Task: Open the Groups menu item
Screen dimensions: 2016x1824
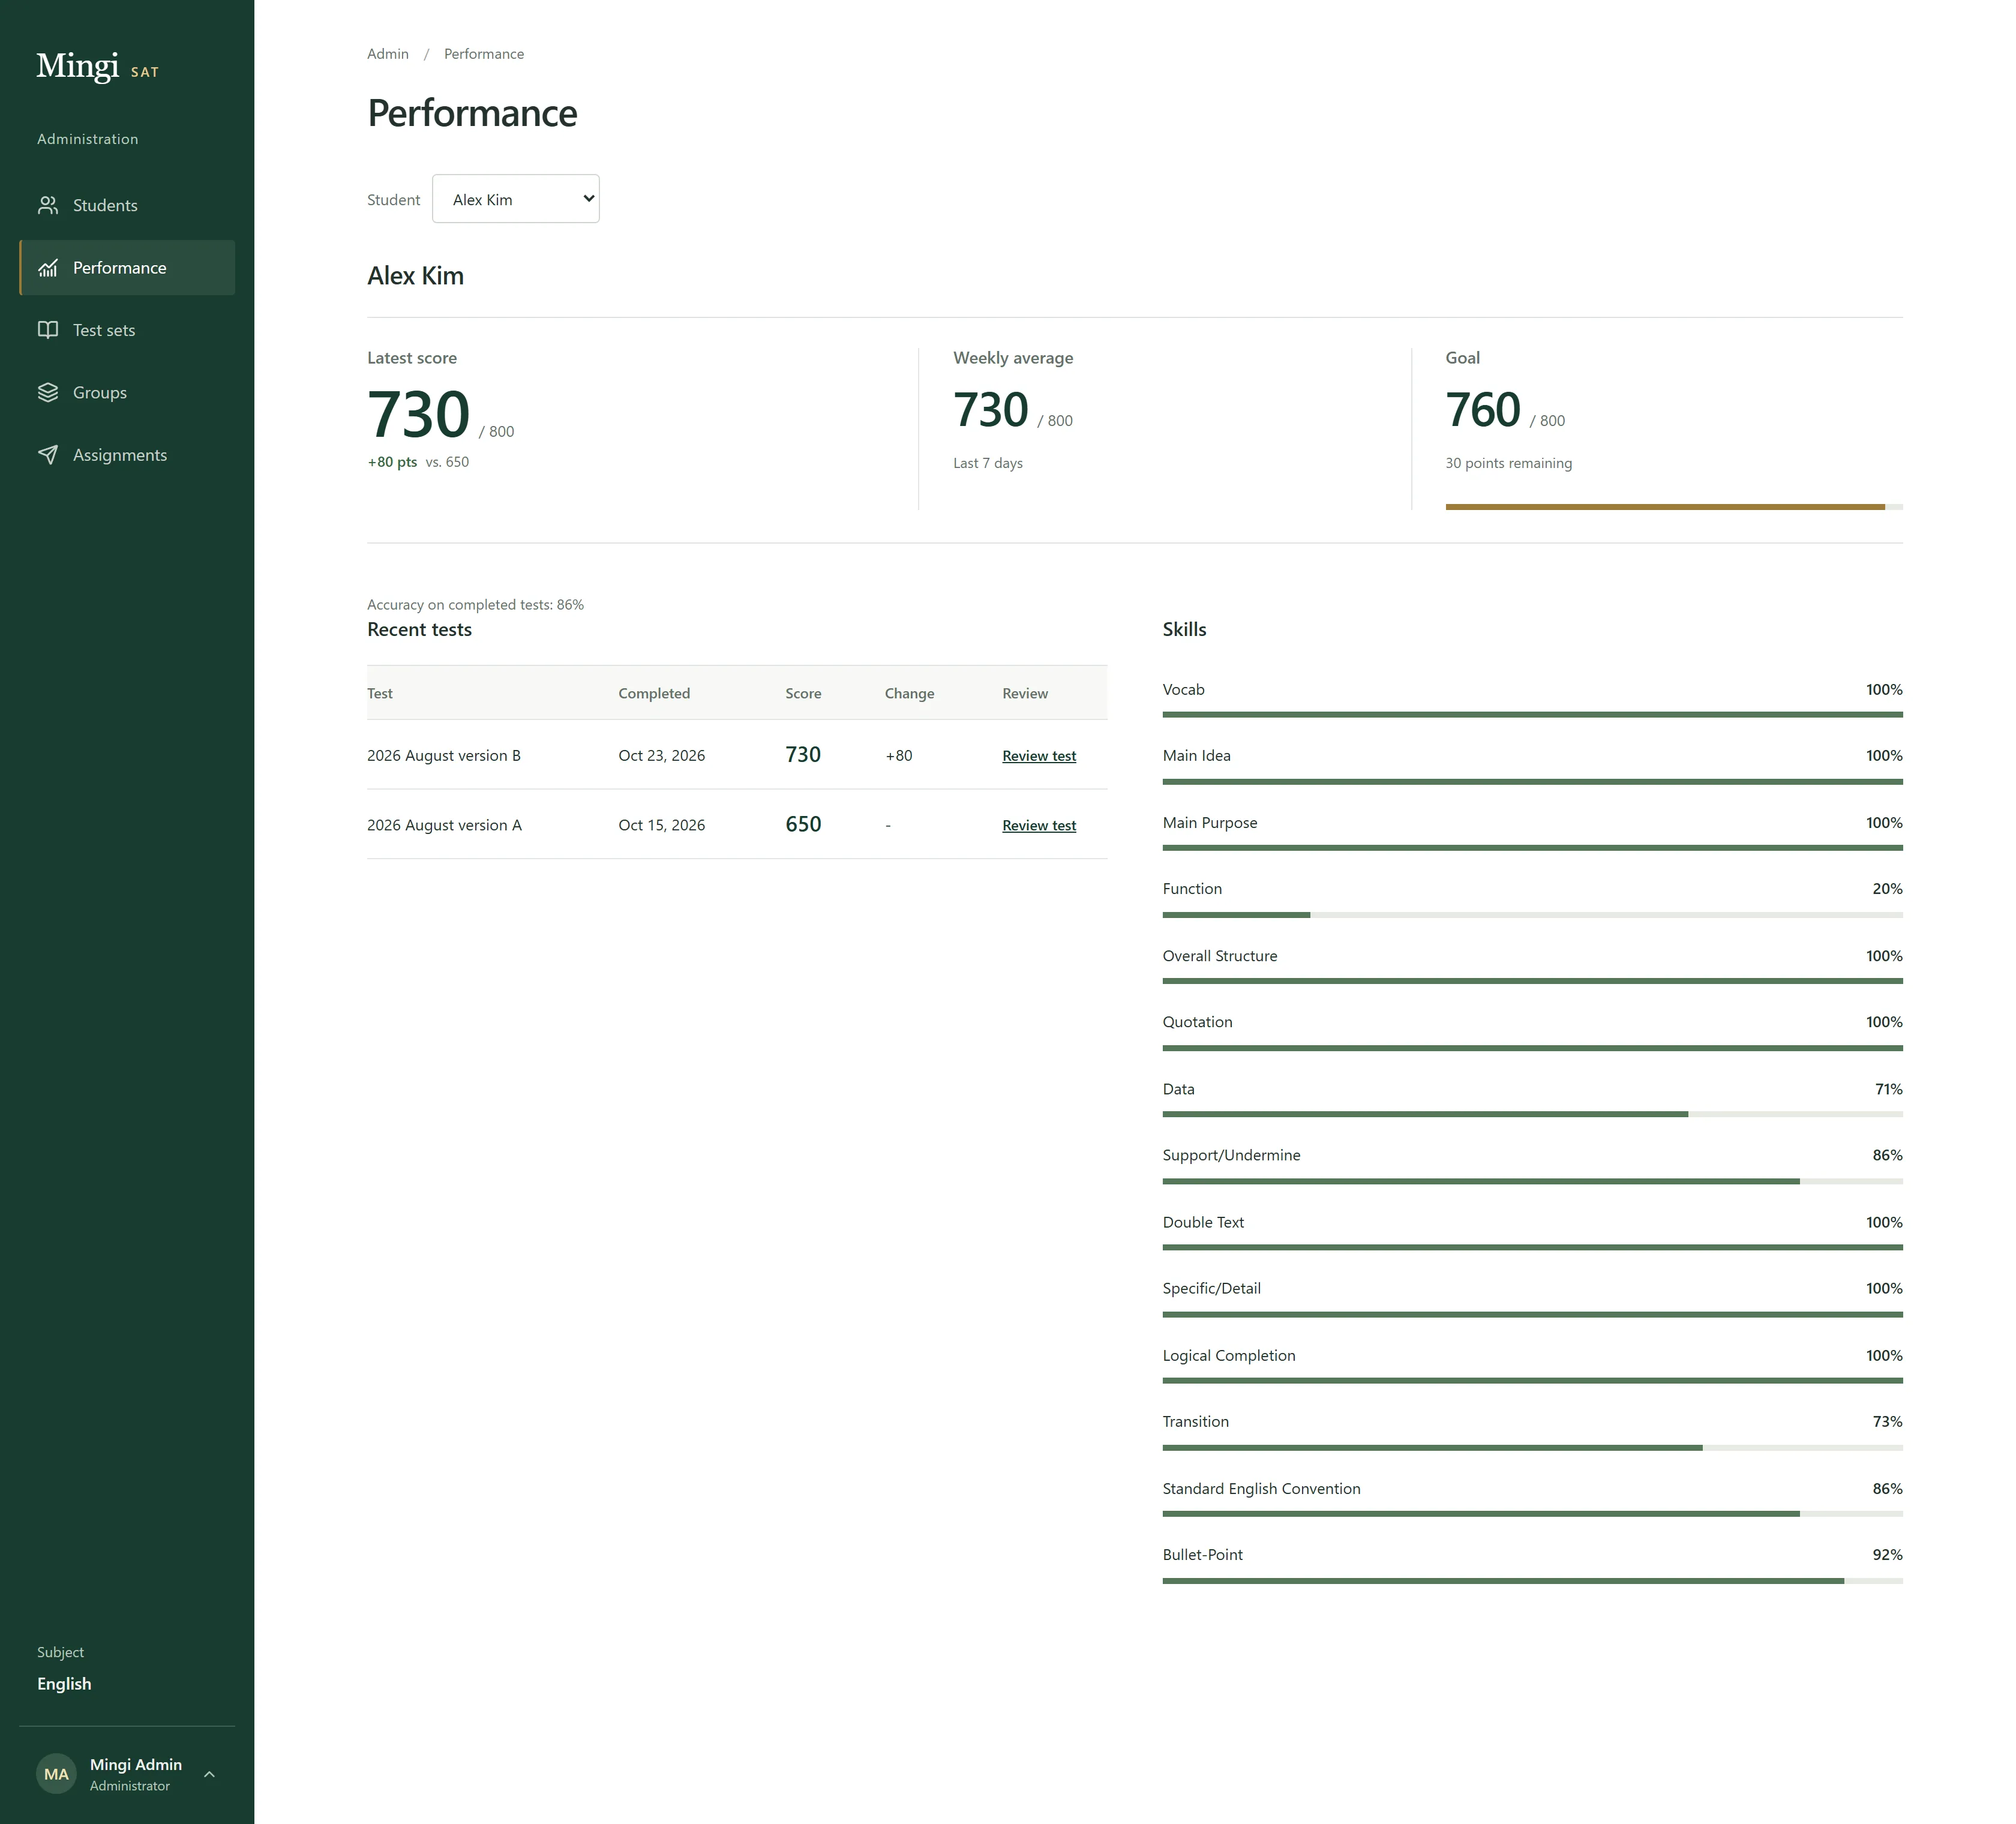Action: (127, 393)
